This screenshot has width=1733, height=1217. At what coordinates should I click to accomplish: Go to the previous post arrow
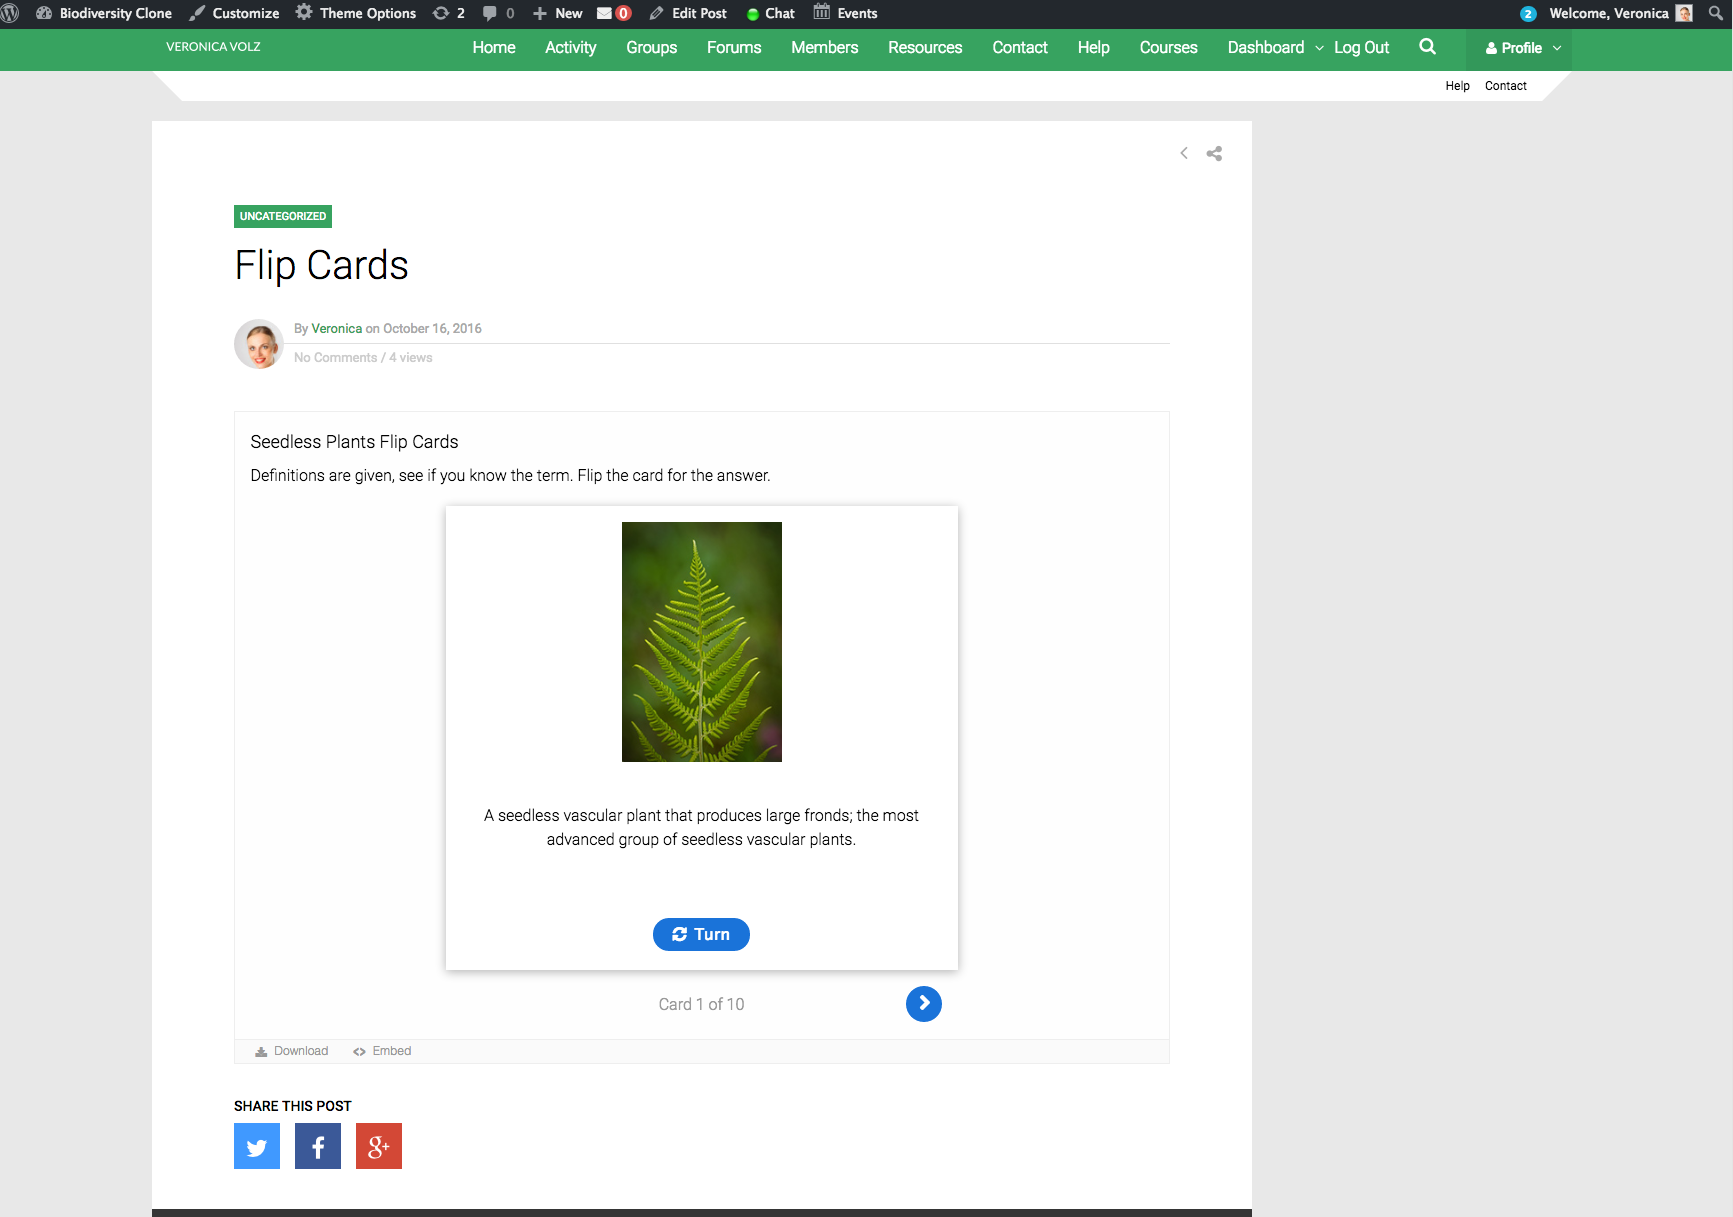1184,153
